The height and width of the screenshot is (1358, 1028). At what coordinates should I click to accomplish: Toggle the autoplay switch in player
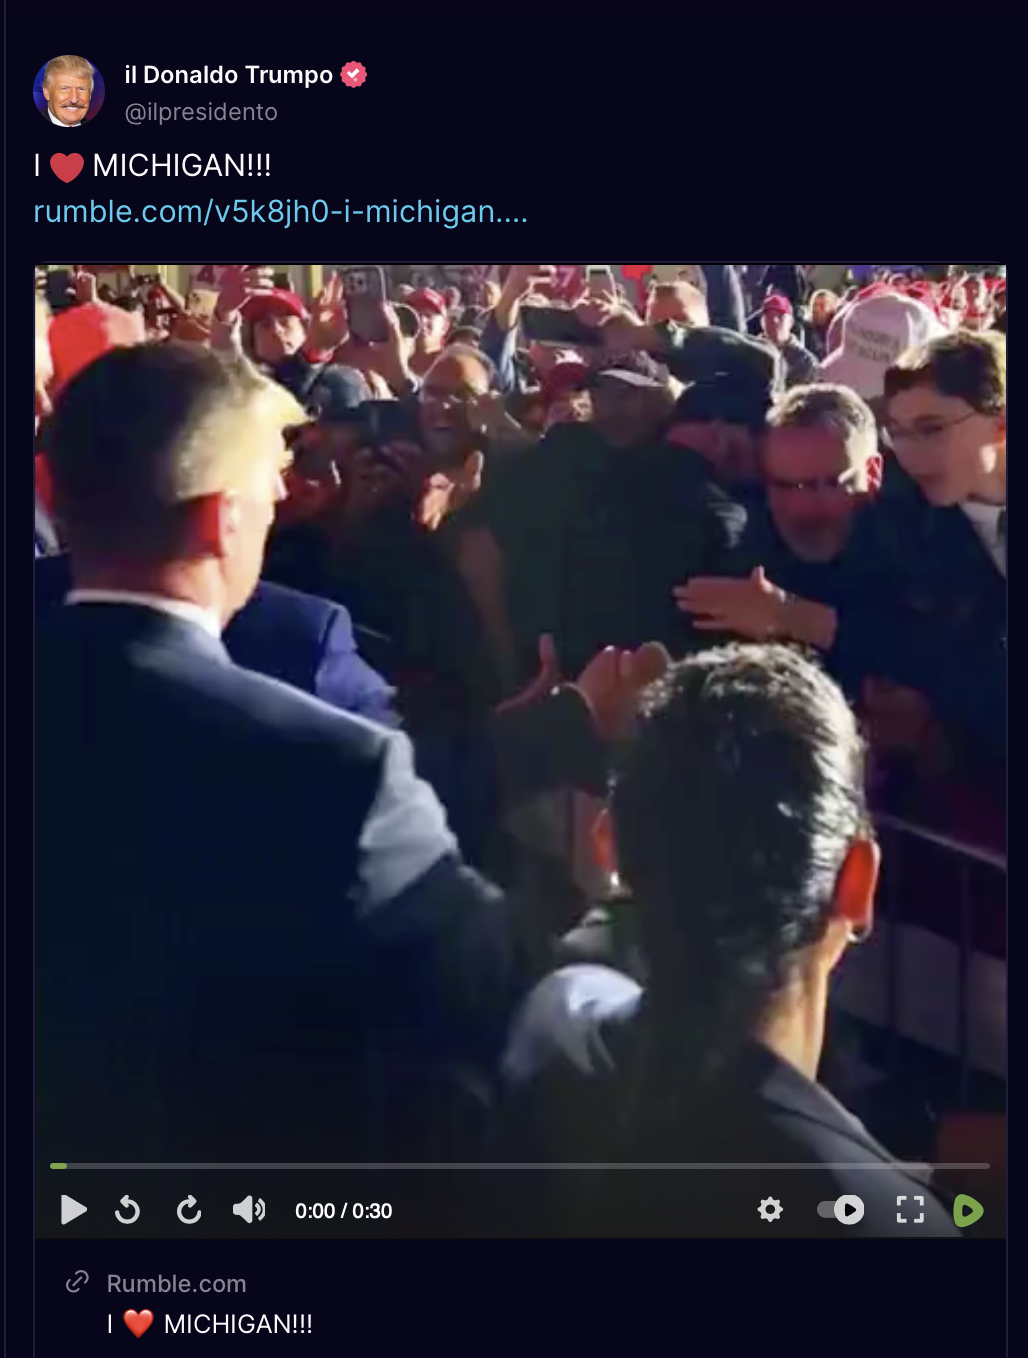pos(840,1210)
